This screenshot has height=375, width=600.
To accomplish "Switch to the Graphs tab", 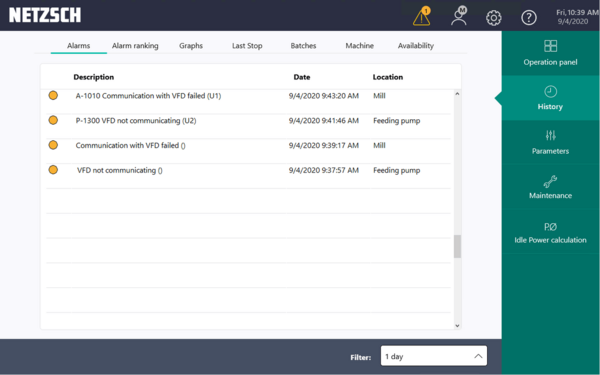I will point(191,46).
